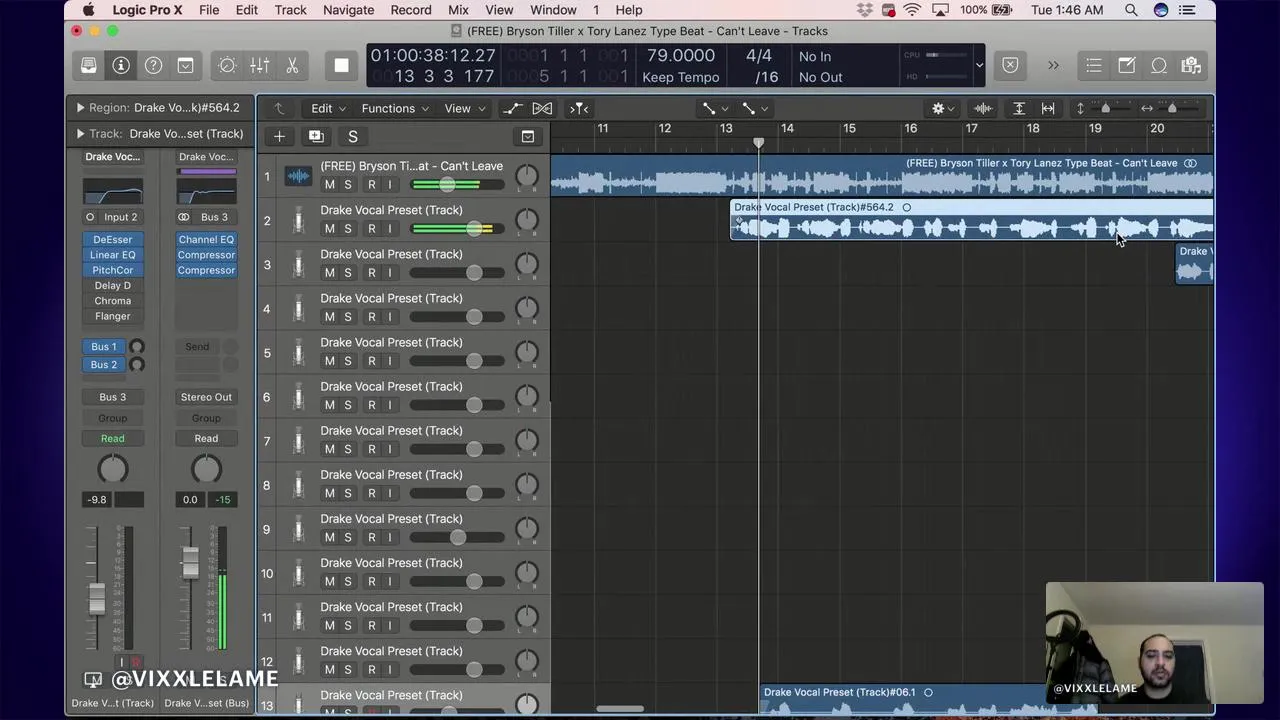Open the View dropdown in Tracks area
Image resolution: width=1280 pixels, height=720 pixels.
coord(465,108)
